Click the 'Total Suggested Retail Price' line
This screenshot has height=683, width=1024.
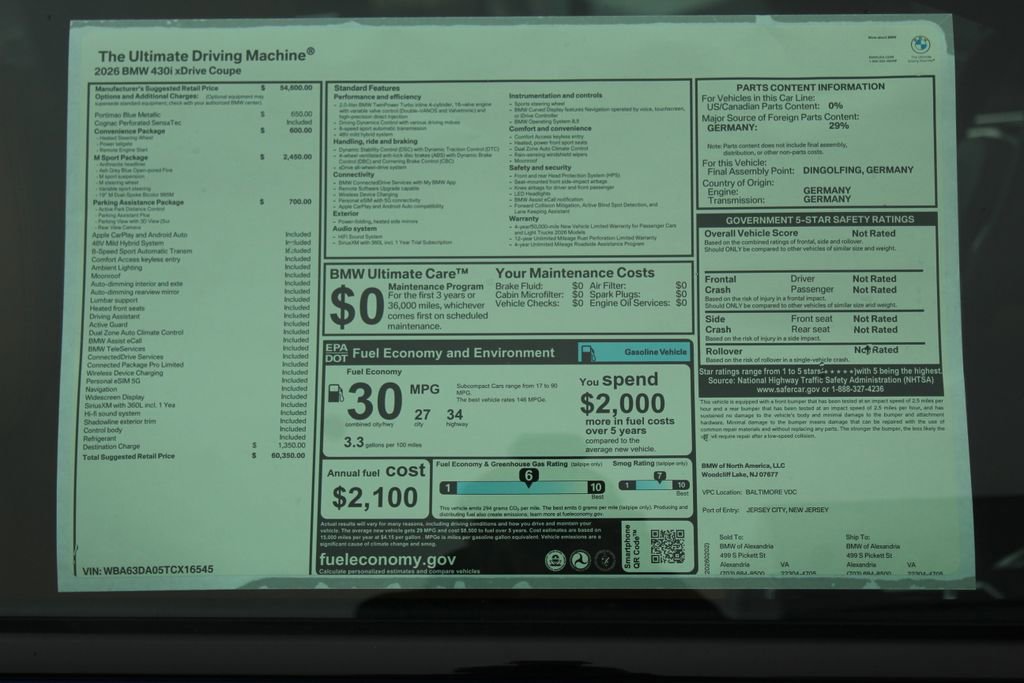pyautogui.click(x=194, y=456)
